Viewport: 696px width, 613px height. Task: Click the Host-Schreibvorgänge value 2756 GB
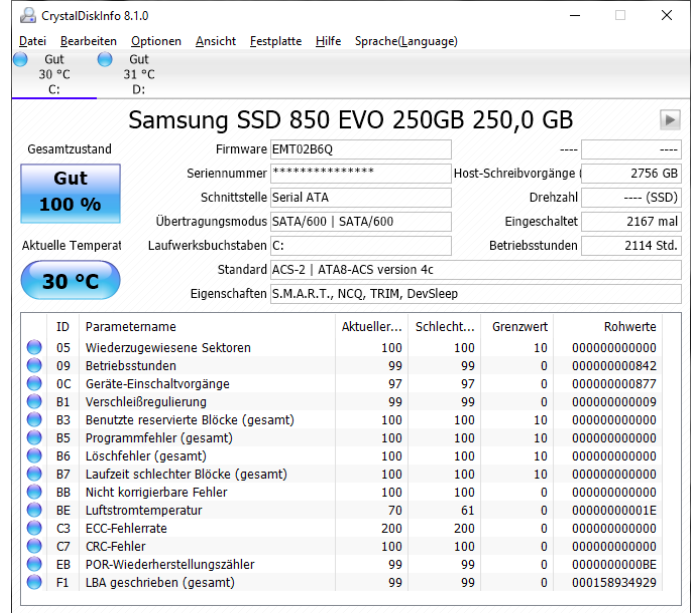tap(631, 173)
